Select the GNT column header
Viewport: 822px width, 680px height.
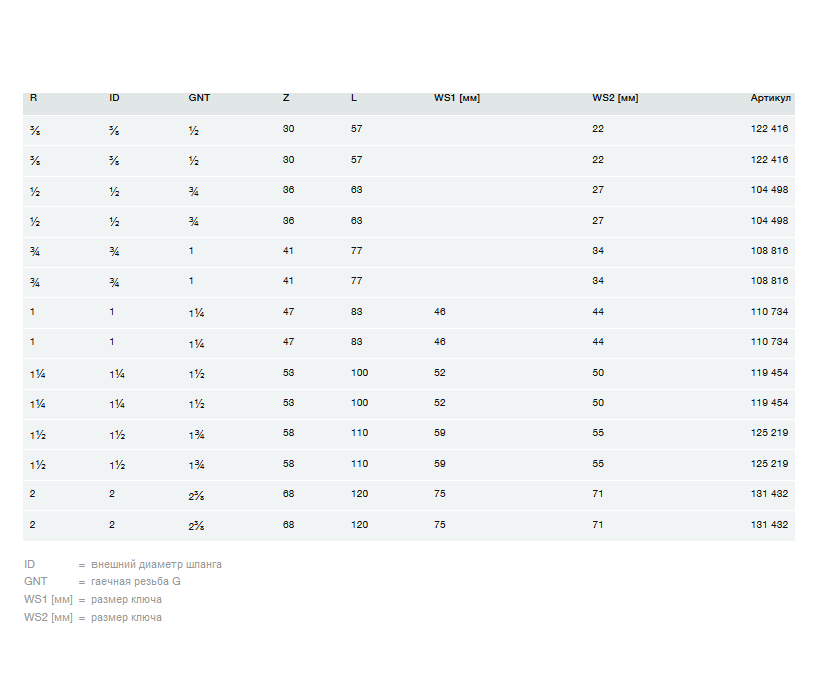click(x=199, y=98)
